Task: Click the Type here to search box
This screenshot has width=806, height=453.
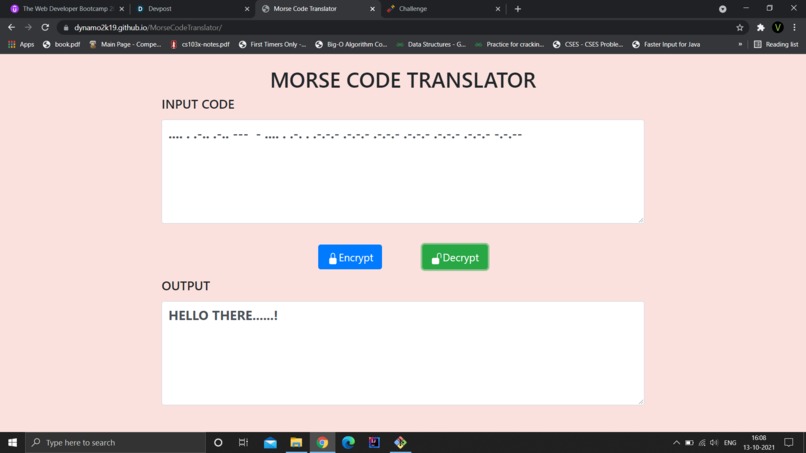Action: pyautogui.click(x=115, y=442)
